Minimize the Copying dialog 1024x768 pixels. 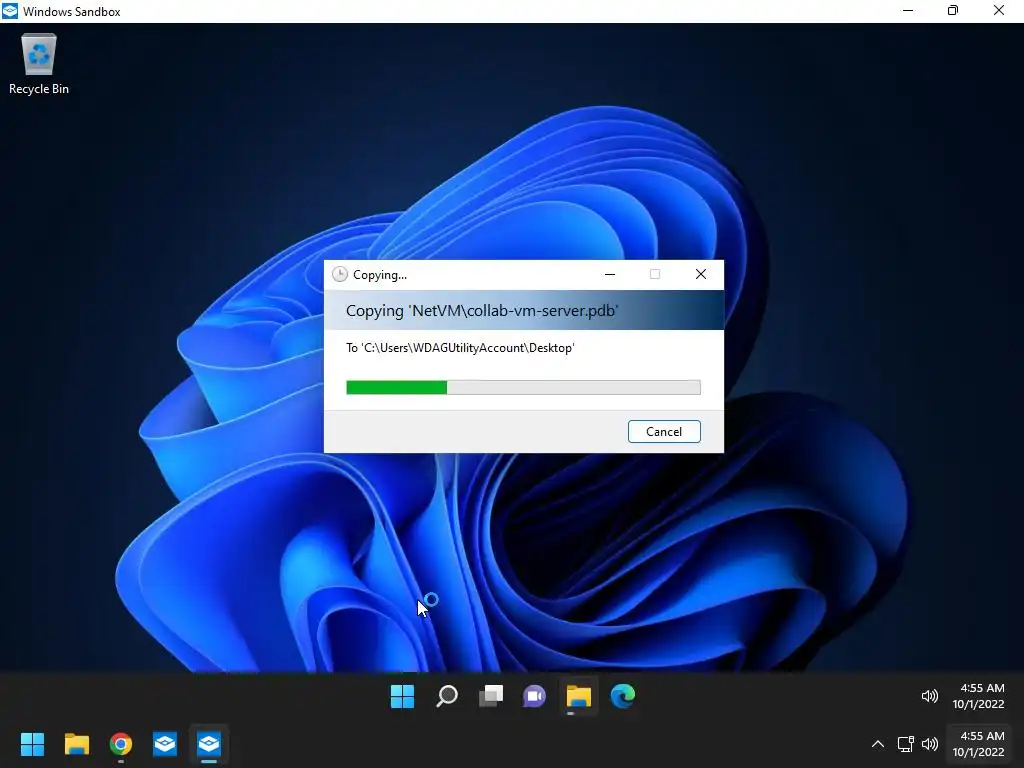[x=610, y=274]
